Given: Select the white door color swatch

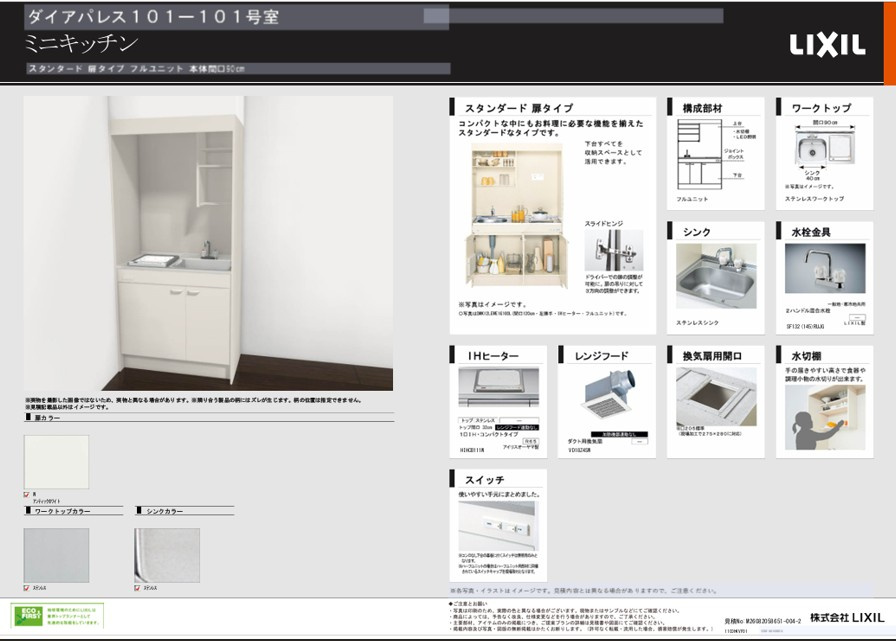Looking at the screenshot, I should click(x=56, y=462).
